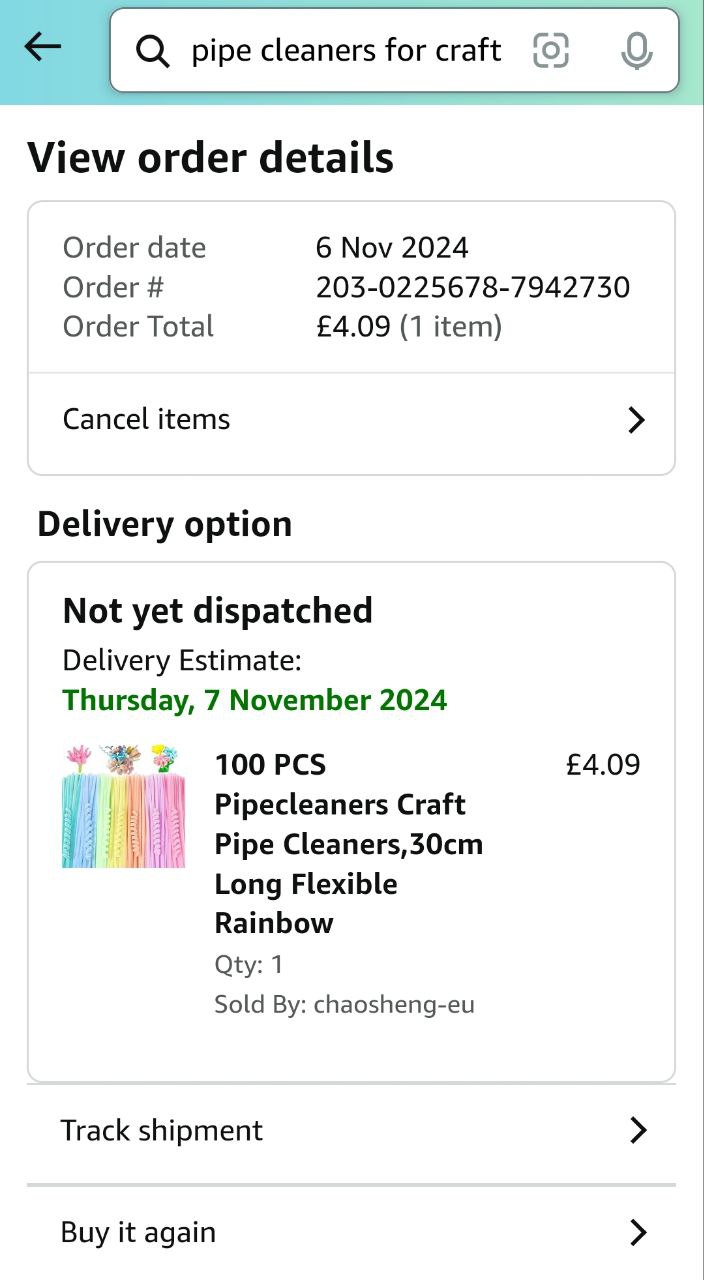The image size is (704, 1280).
Task: Open the camera lens scan icon
Action: tap(551, 50)
